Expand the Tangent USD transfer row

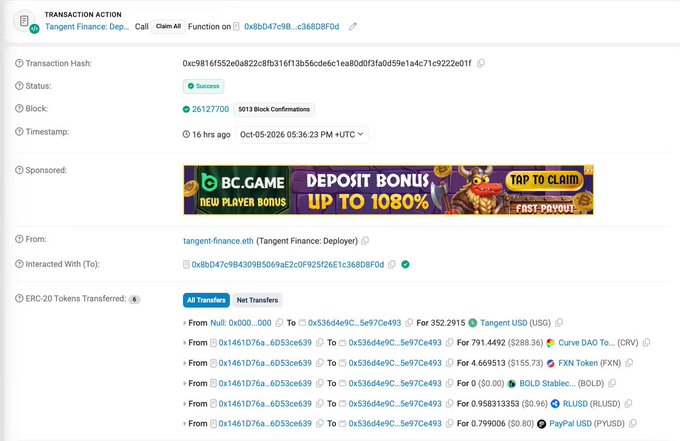click(x=185, y=323)
